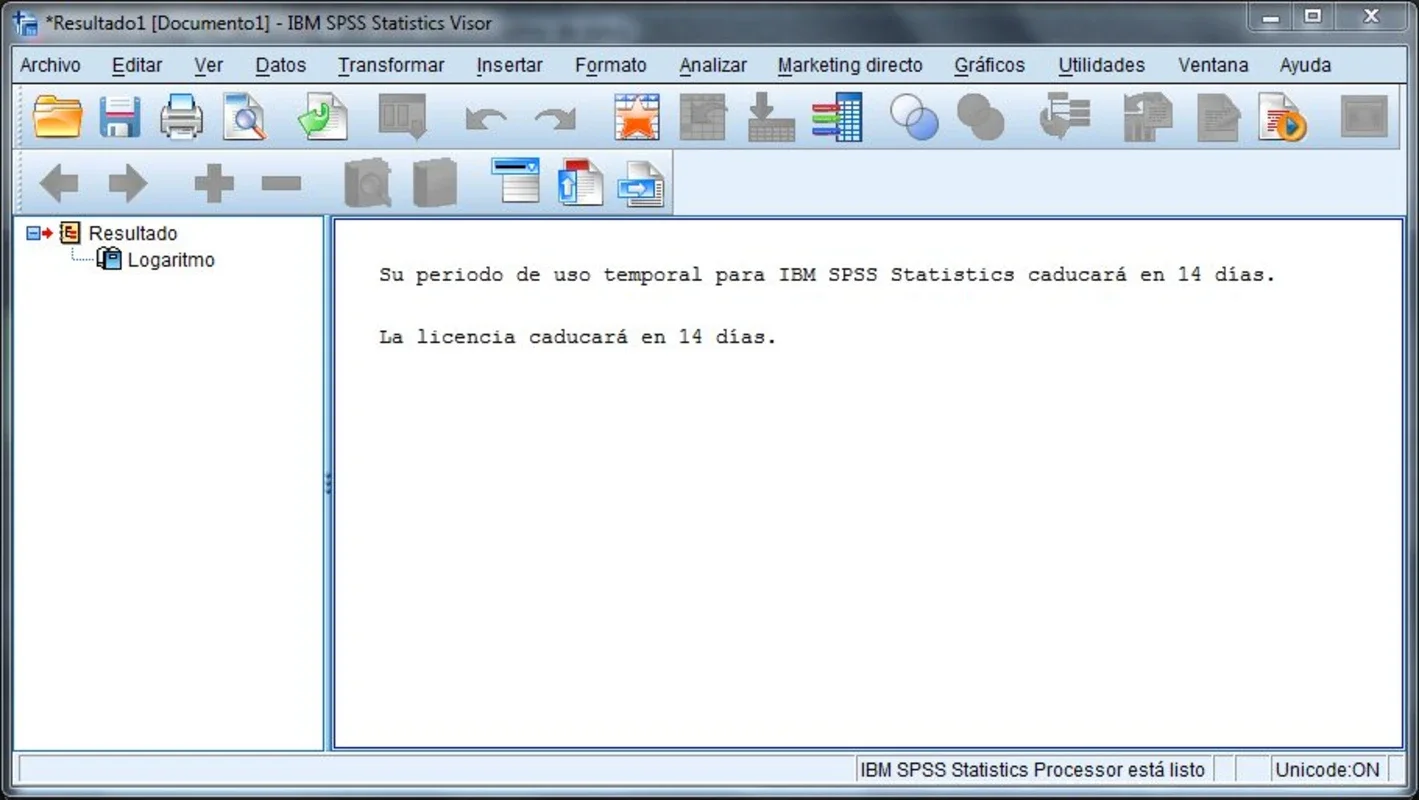Click the create/edit autoscript icon
This screenshot has height=800, width=1419.
click(x=1219, y=117)
